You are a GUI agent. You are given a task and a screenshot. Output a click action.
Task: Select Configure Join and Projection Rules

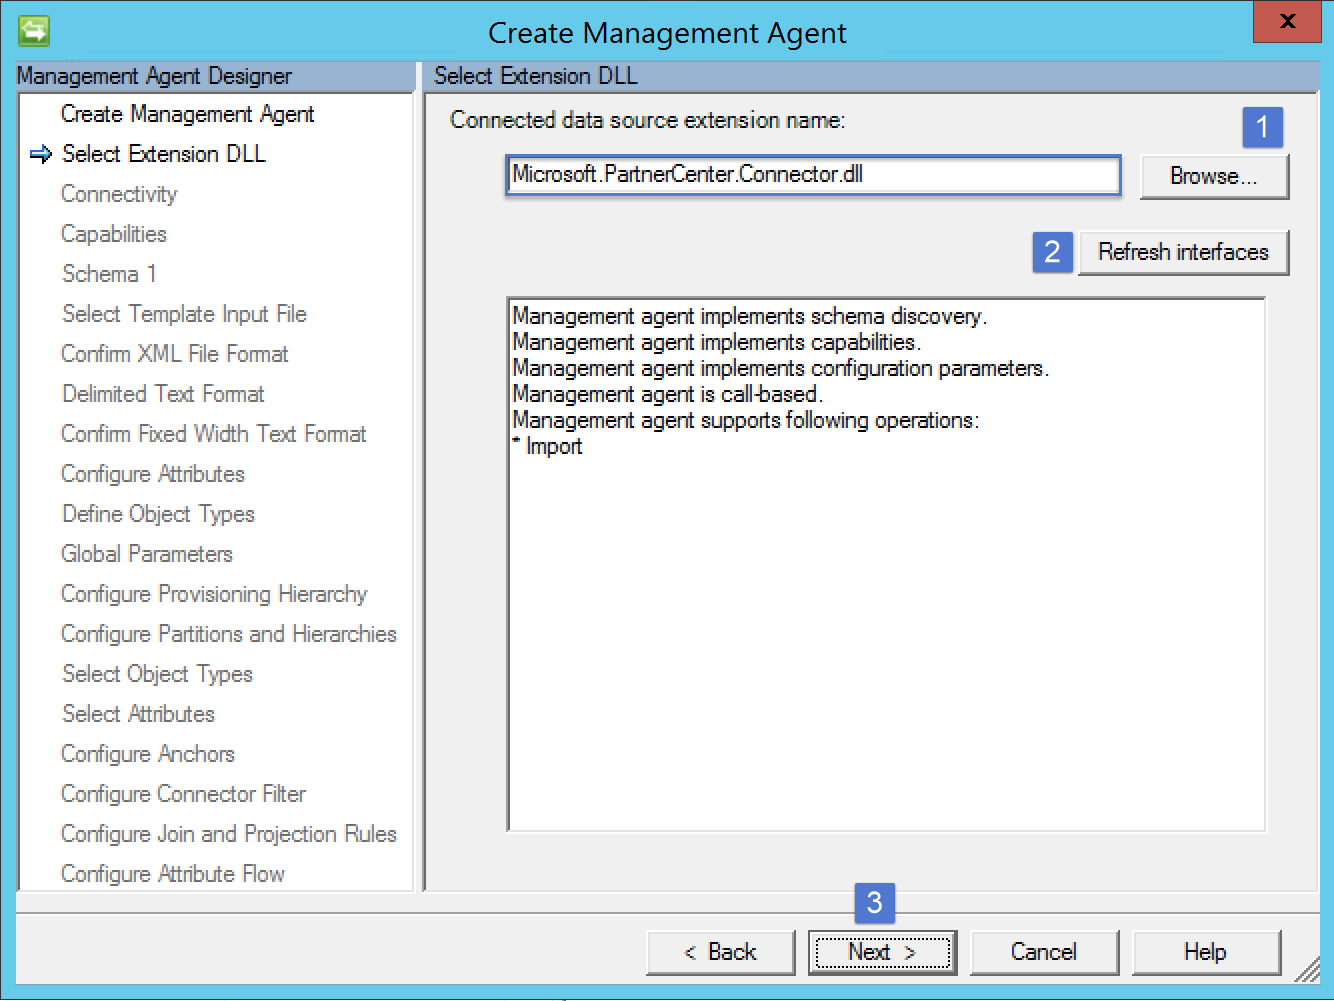229,834
